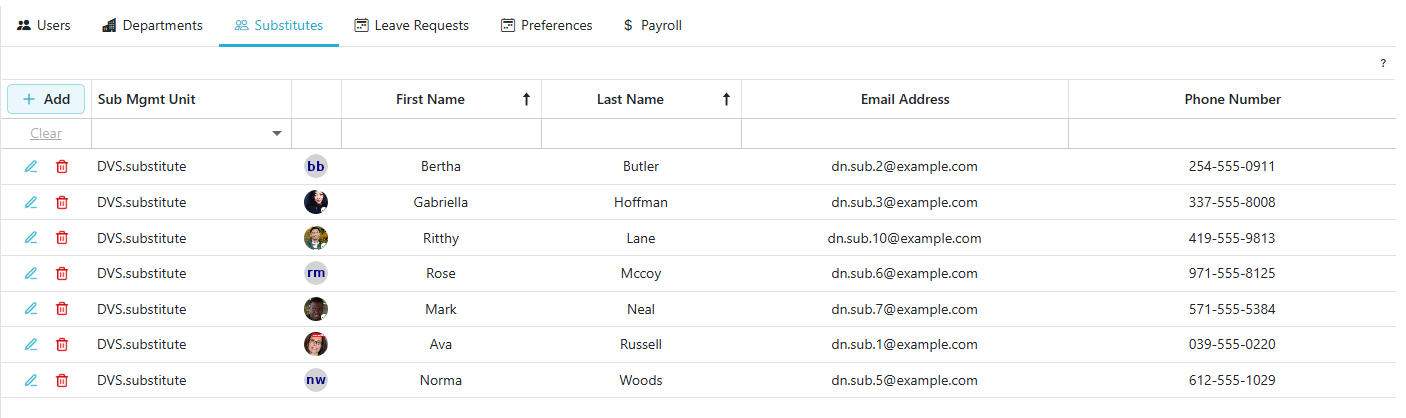Open the Leave Requests tab
Viewport: 1406px width, 418px height.
[x=411, y=26]
